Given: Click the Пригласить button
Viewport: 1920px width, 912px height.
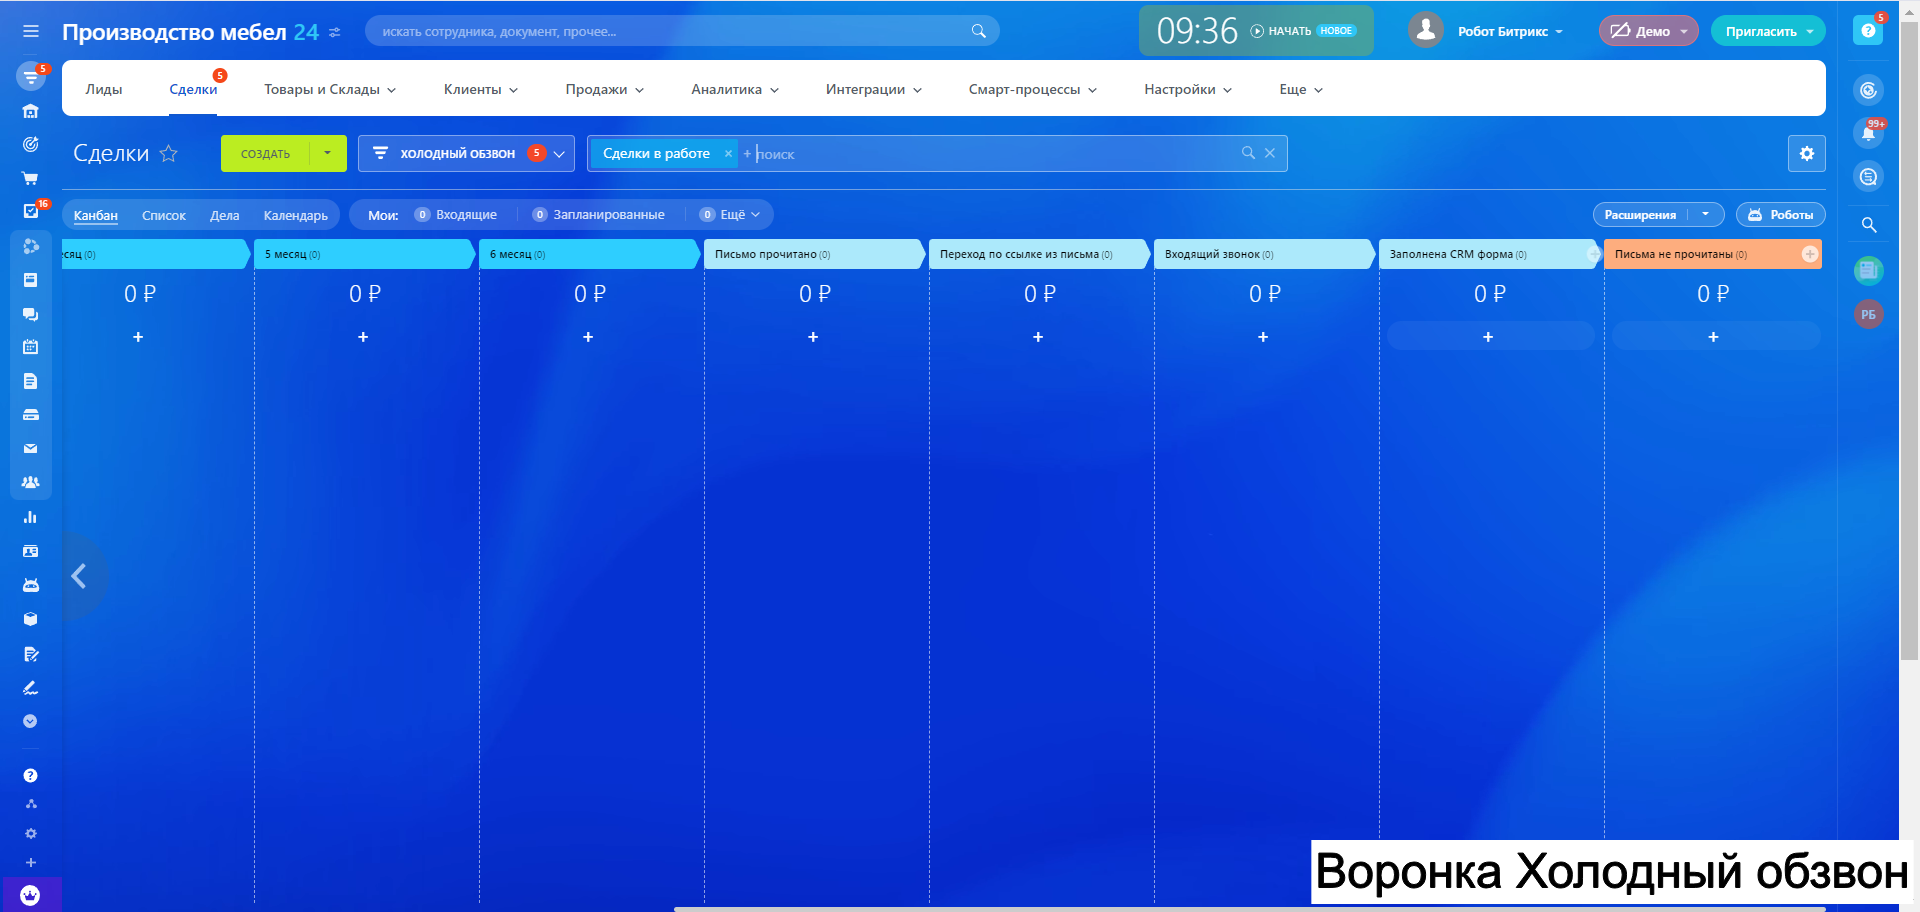Looking at the screenshot, I should (1768, 31).
